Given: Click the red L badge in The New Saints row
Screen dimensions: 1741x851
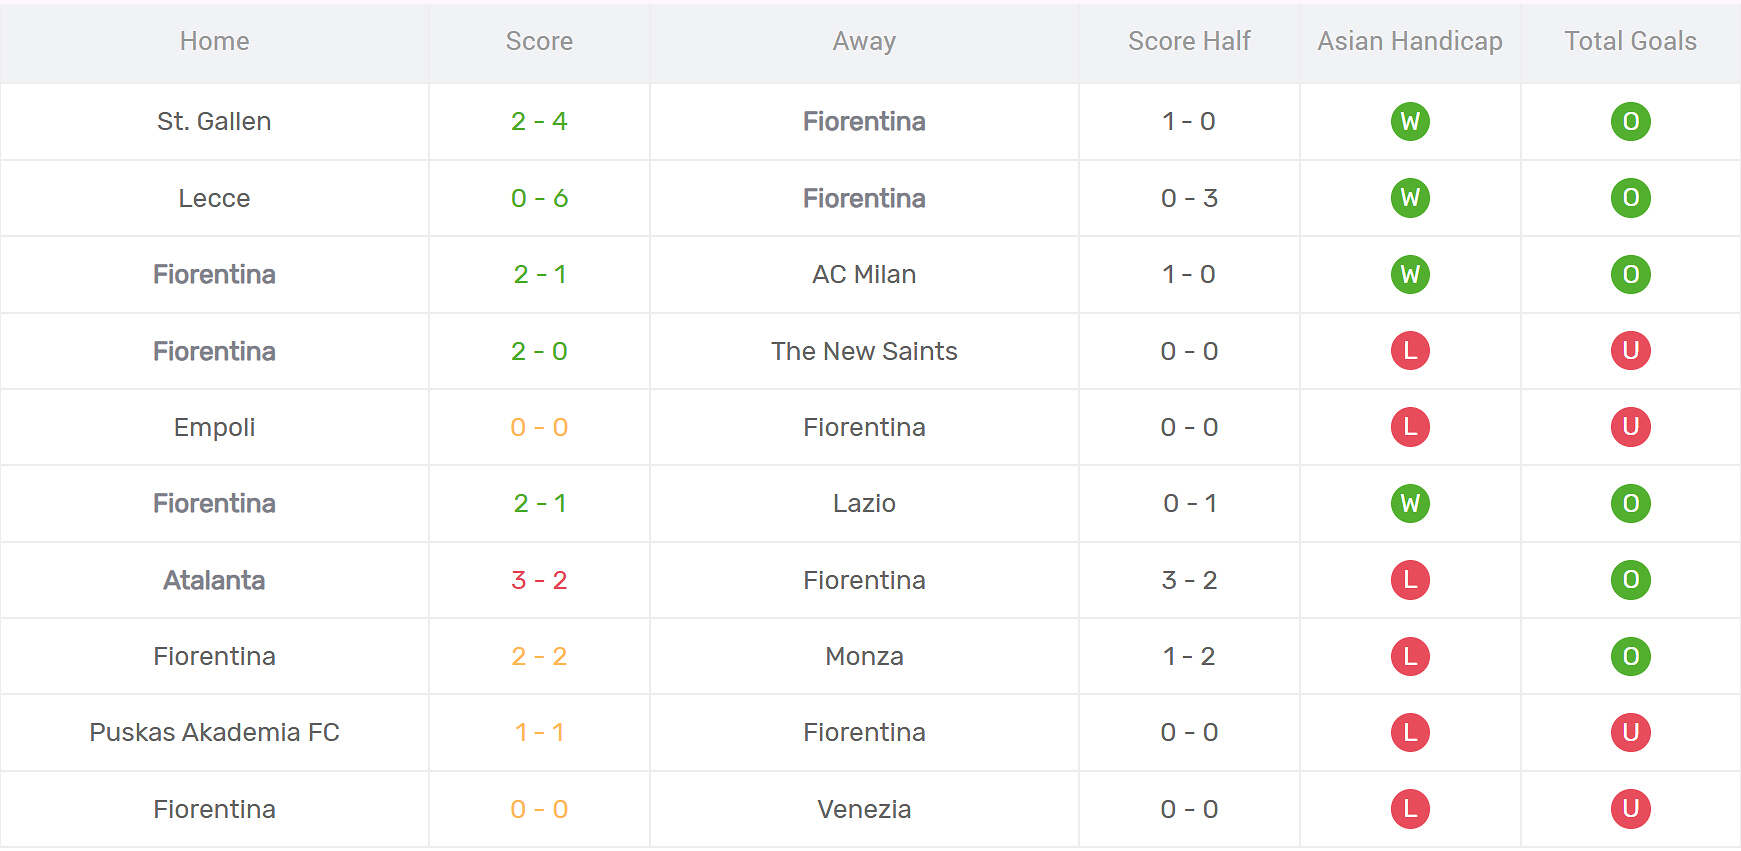Looking at the screenshot, I should click(x=1410, y=351).
